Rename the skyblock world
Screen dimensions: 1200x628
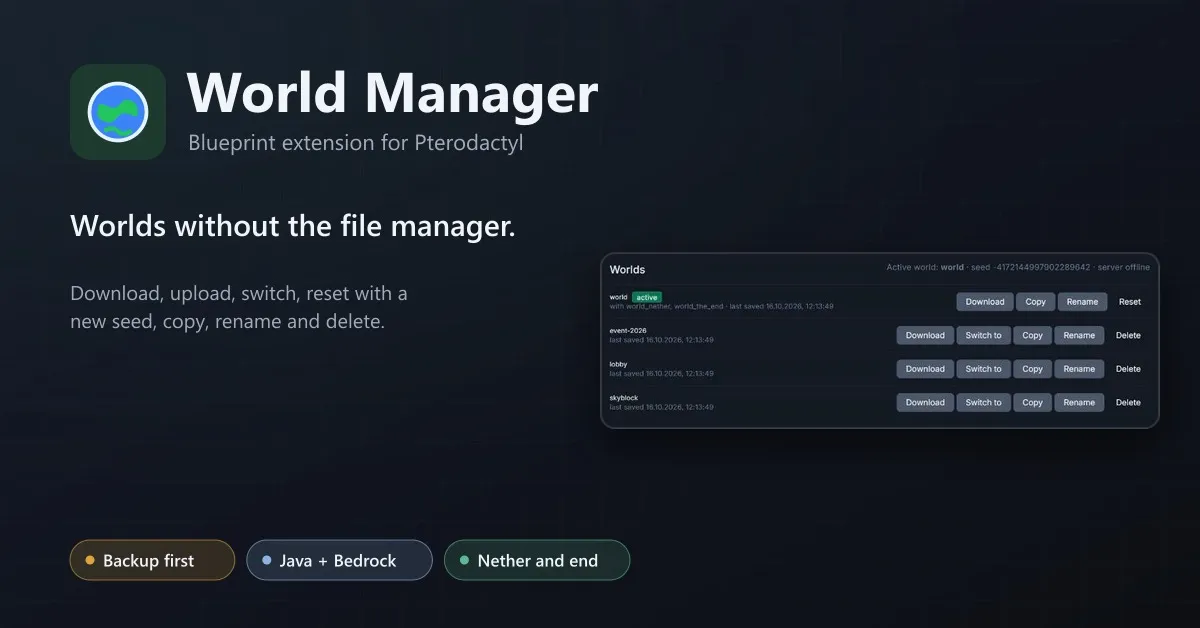click(1079, 403)
